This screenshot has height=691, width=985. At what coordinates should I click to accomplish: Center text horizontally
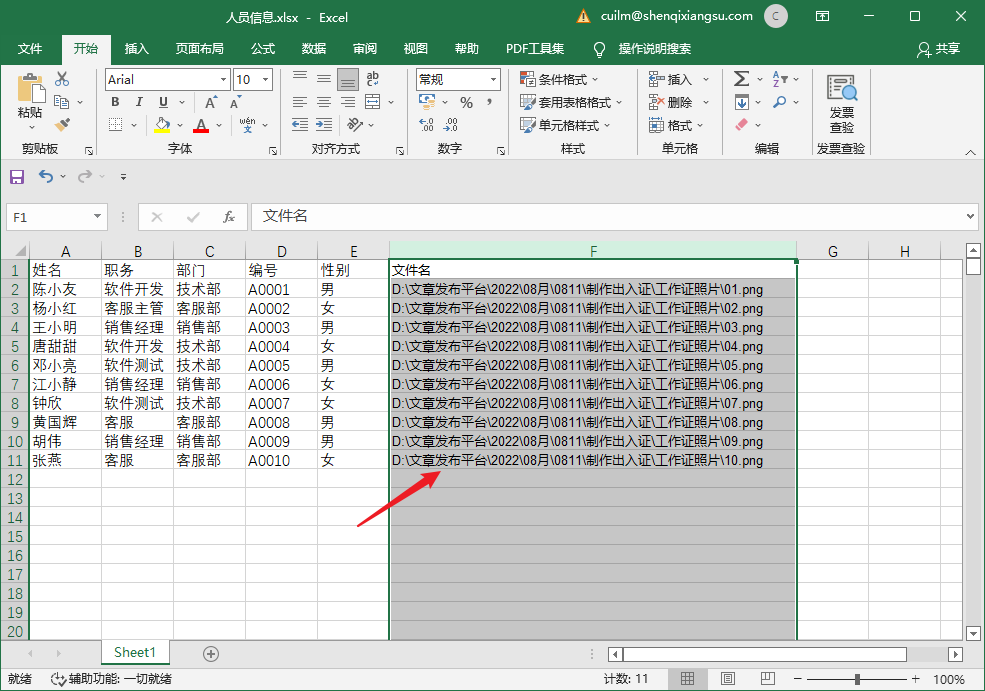[324, 102]
